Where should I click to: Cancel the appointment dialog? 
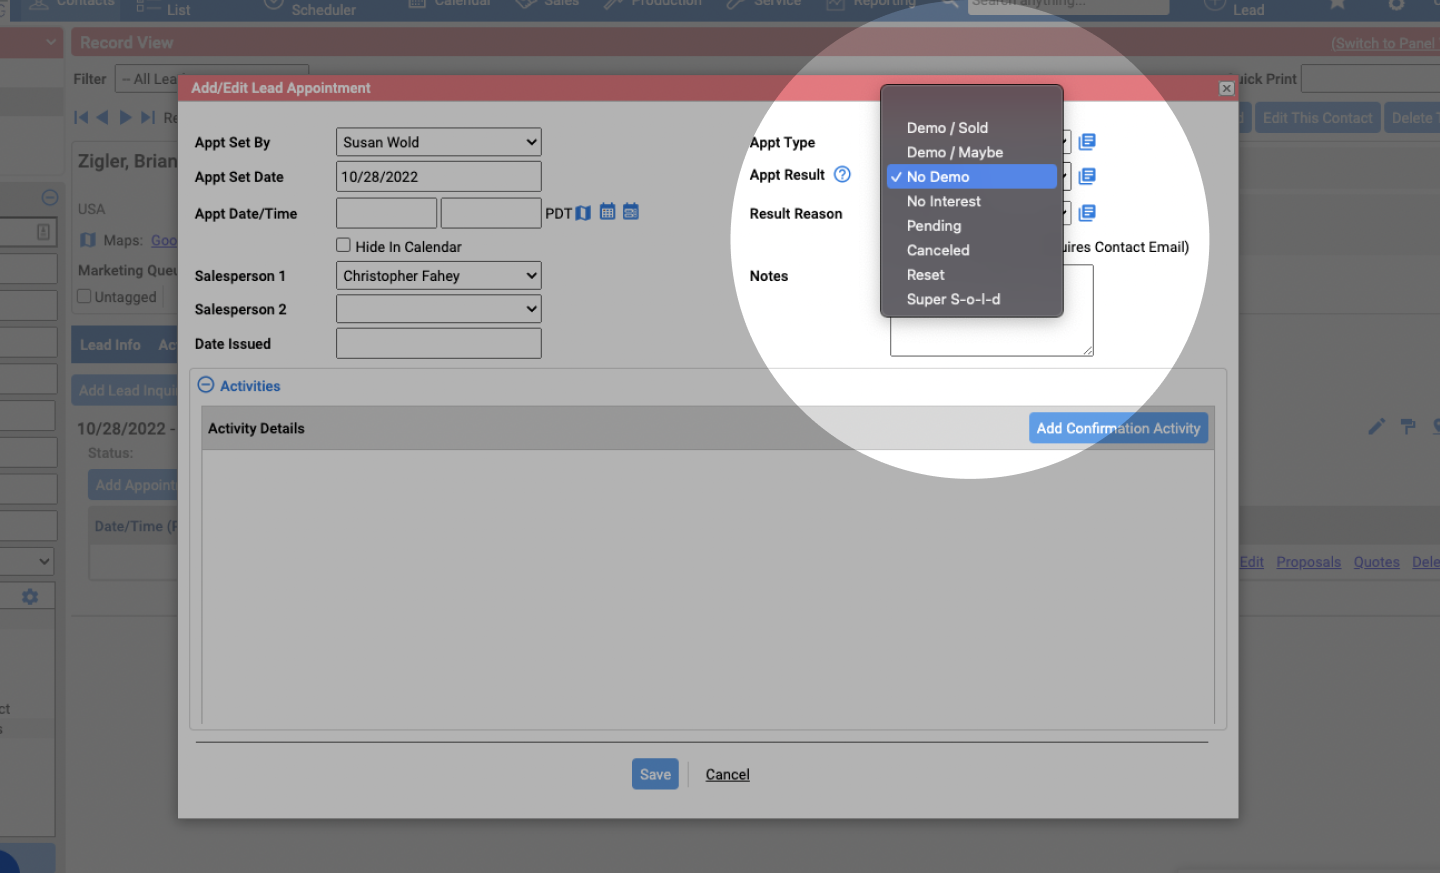pyautogui.click(x=727, y=775)
